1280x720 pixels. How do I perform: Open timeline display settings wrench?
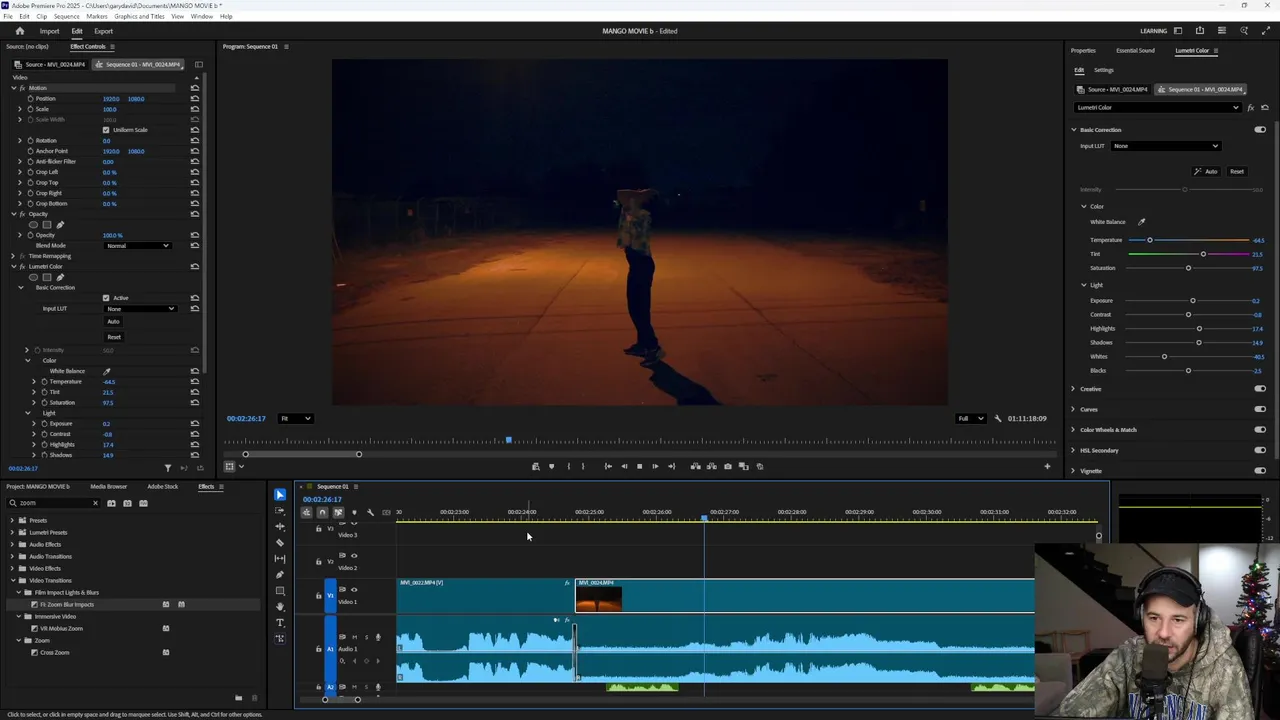pos(370,512)
